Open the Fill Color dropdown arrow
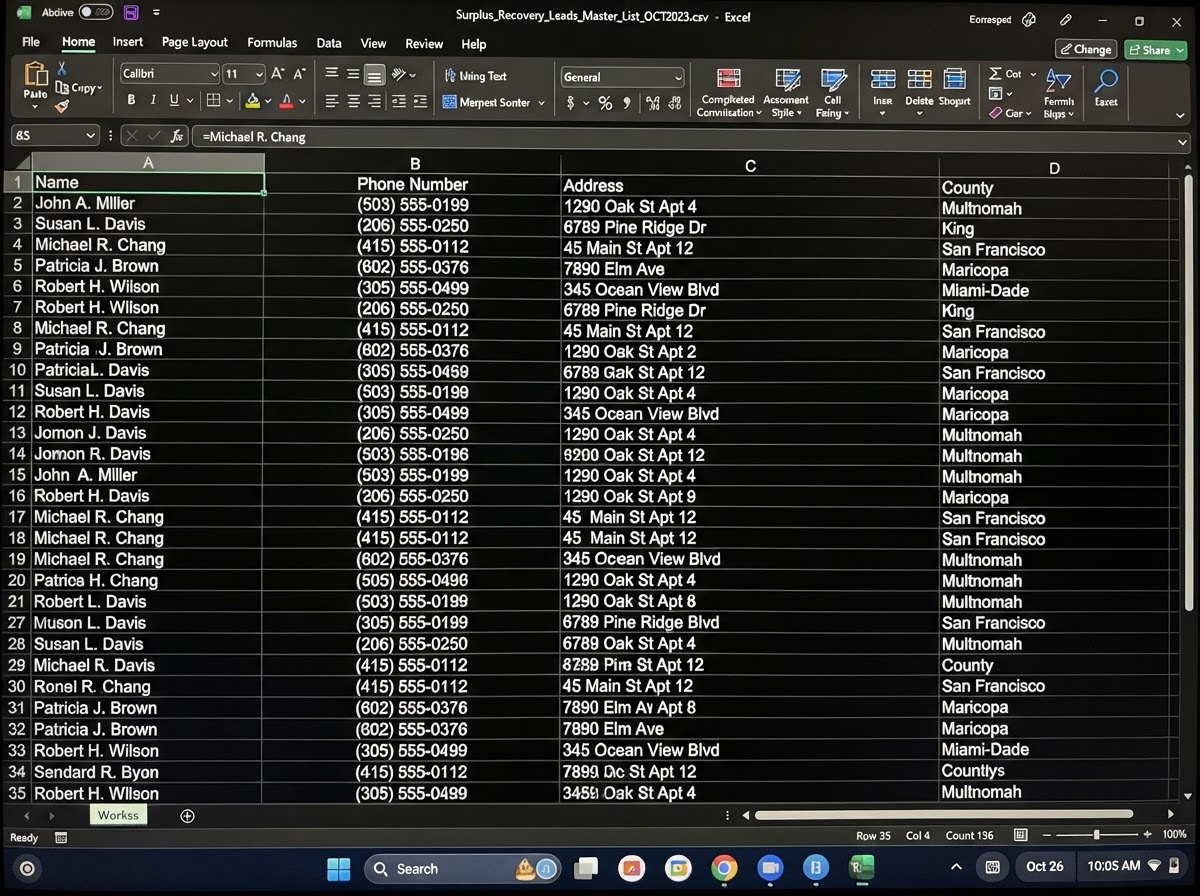This screenshot has width=1200, height=896. (x=269, y=101)
